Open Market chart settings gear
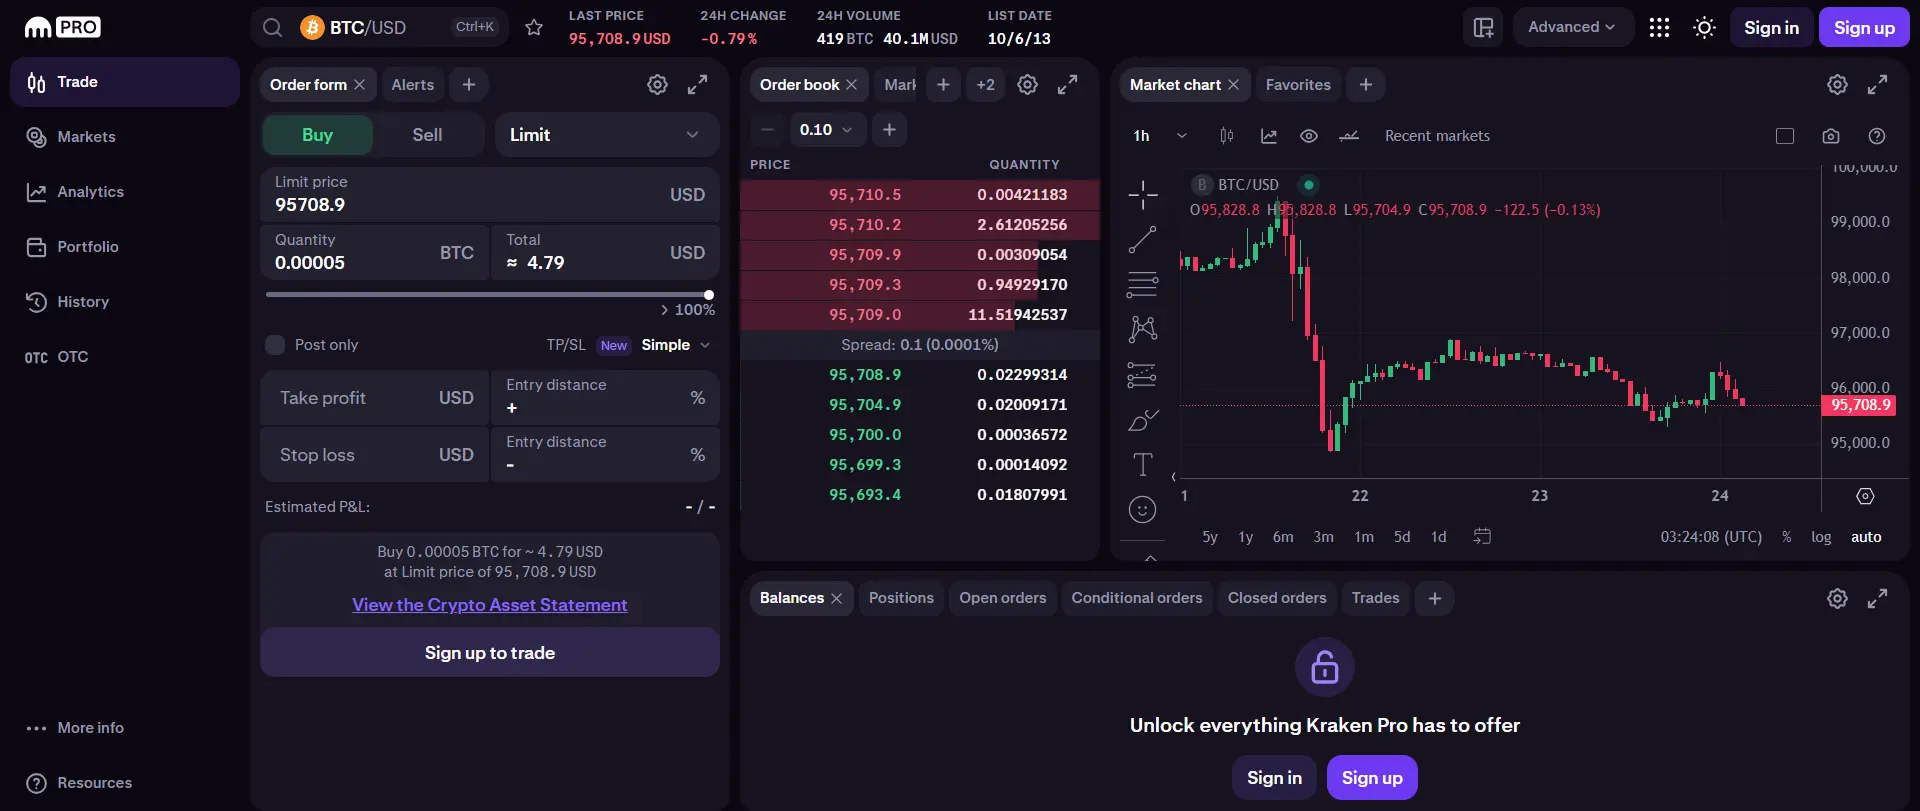 pos(1837,85)
